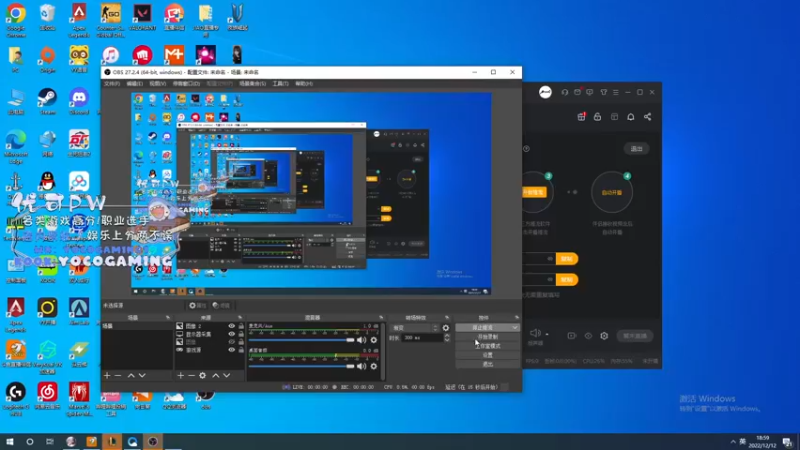Click 退出 button in streaming assistant window
Viewport: 800px width, 450px height.
636,149
